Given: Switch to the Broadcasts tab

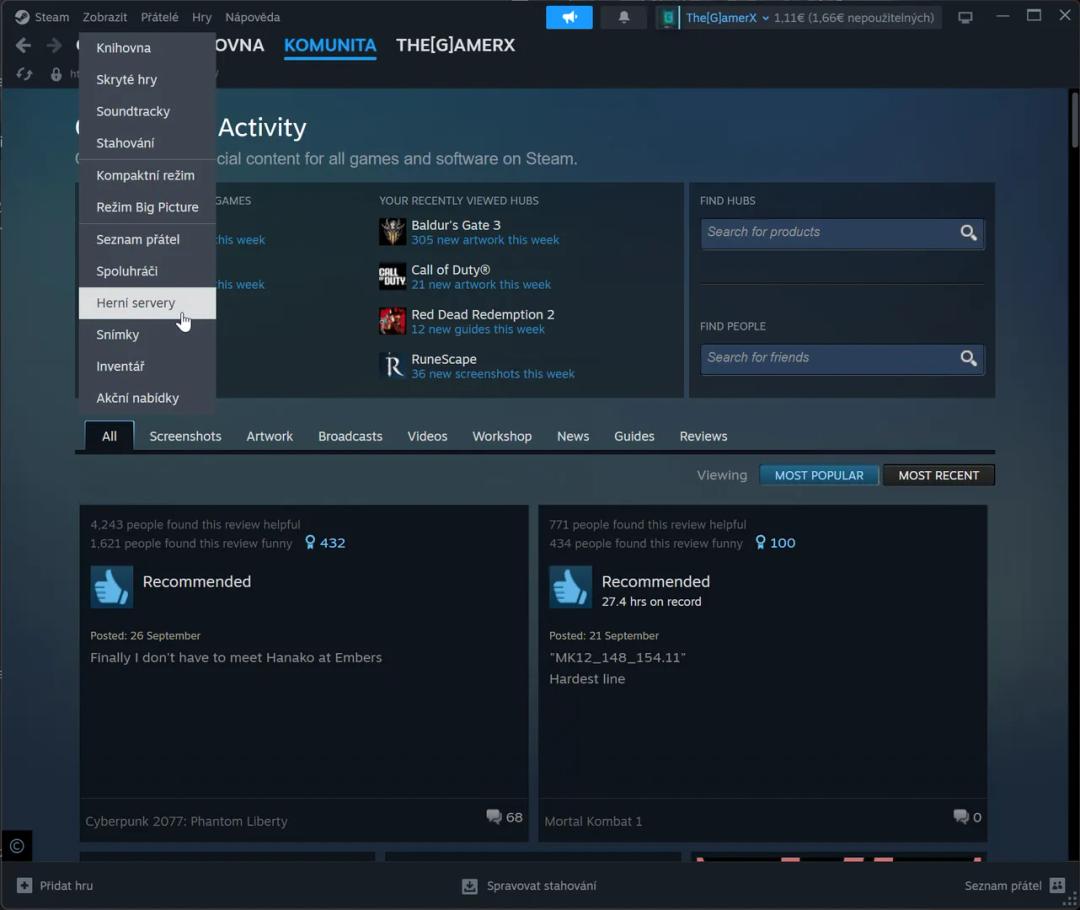Looking at the screenshot, I should pos(350,436).
